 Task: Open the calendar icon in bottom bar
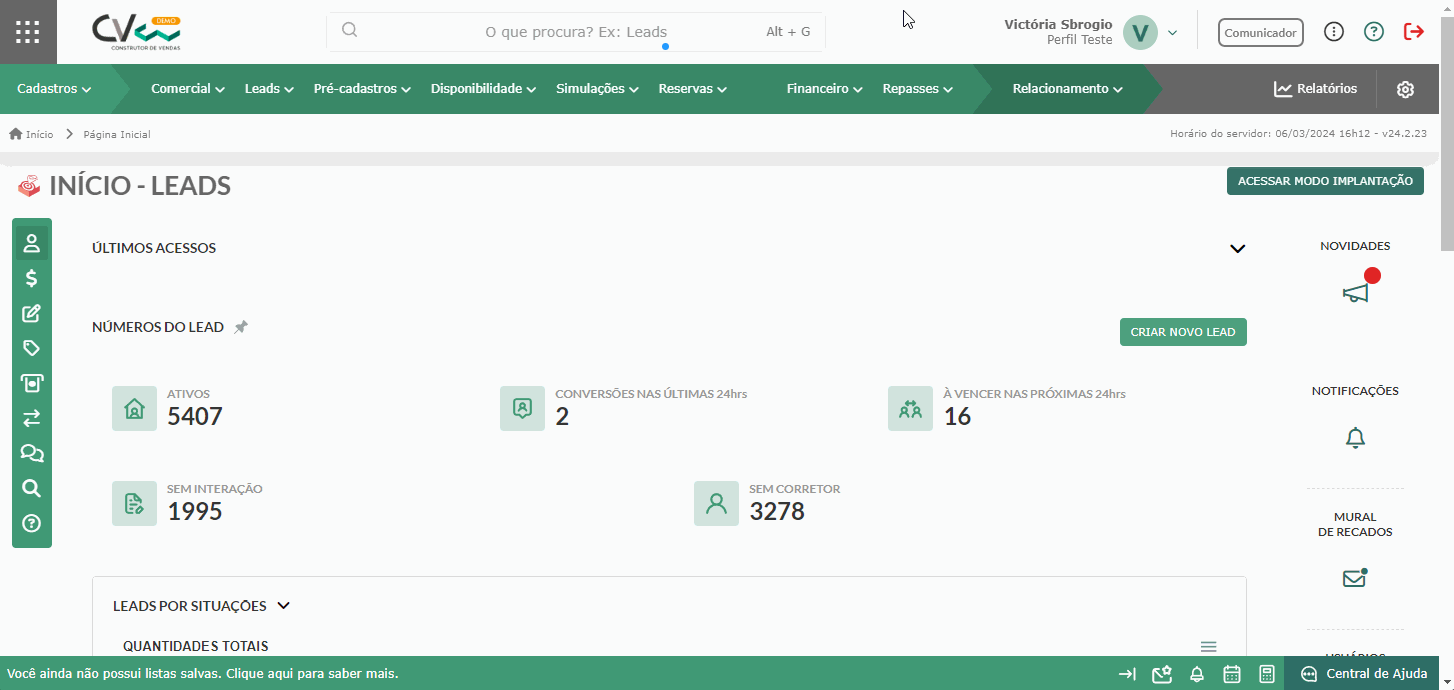pyautogui.click(x=1232, y=674)
